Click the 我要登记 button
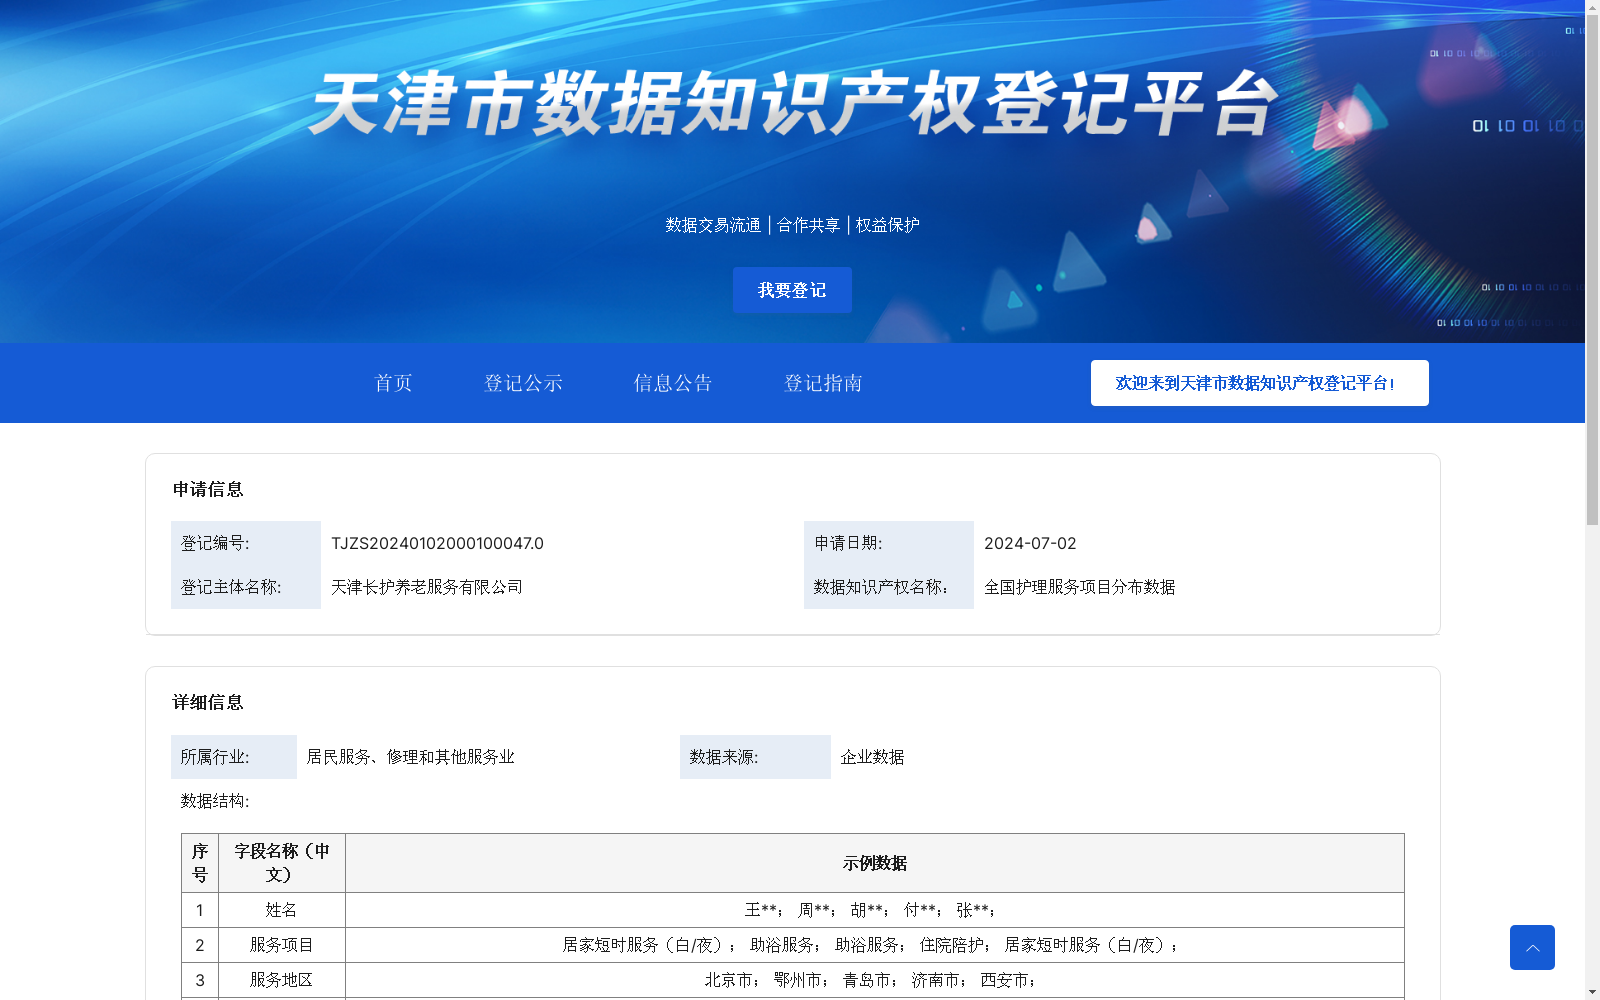This screenshot has height=1000, width=1600. [x=792, y=290]
